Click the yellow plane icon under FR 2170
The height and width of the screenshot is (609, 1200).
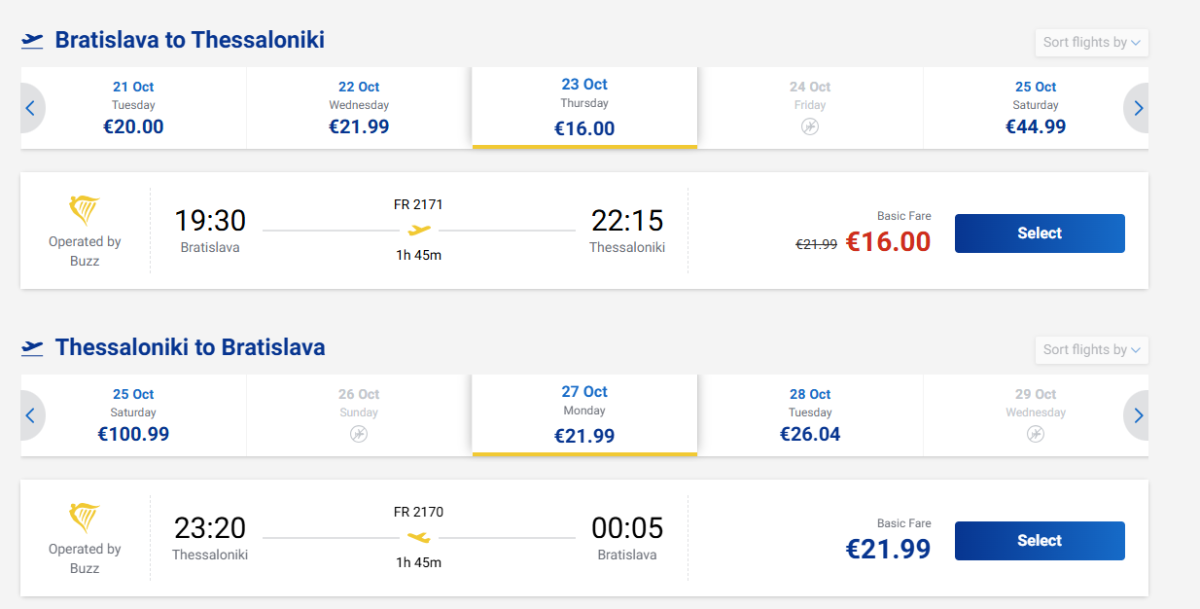pos(419,538)
